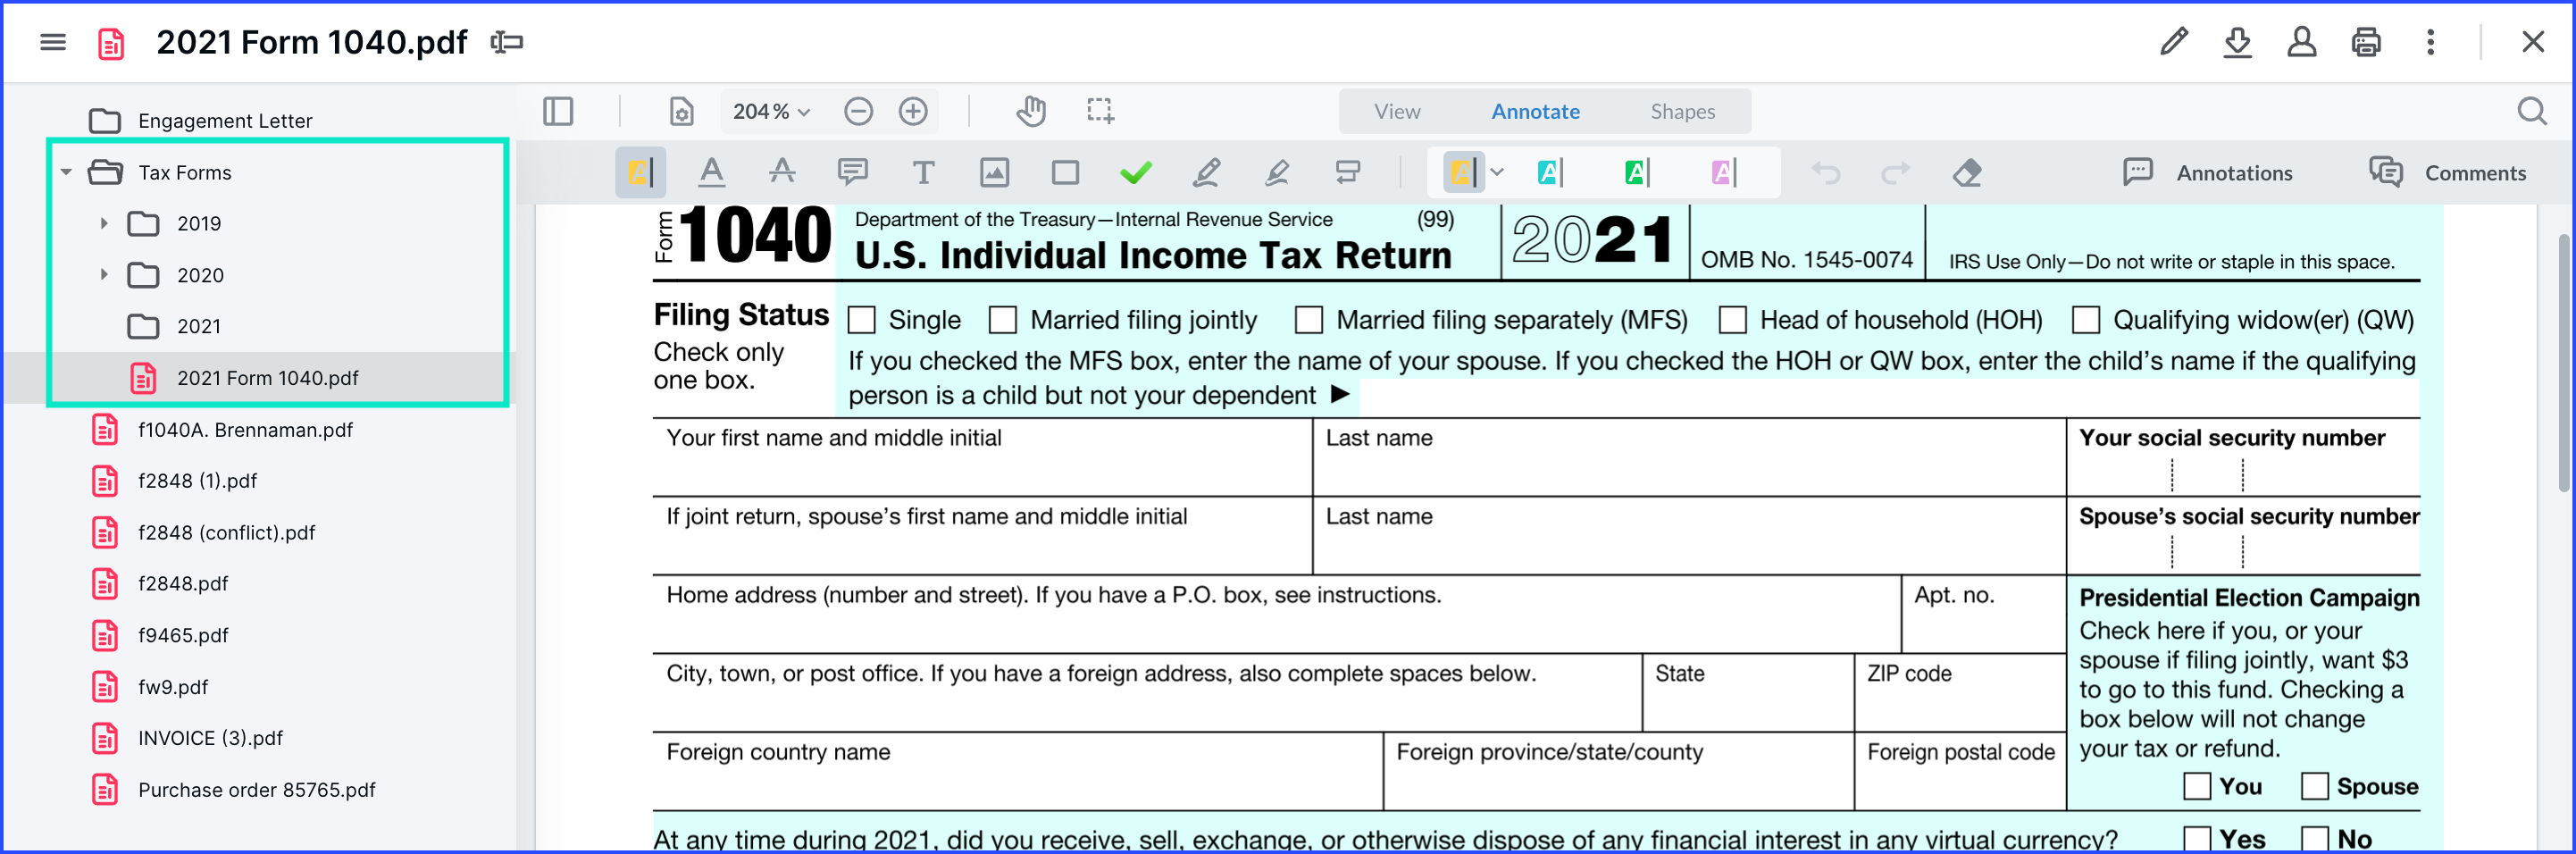
Task: Print the document
Action: [2365, 42]
